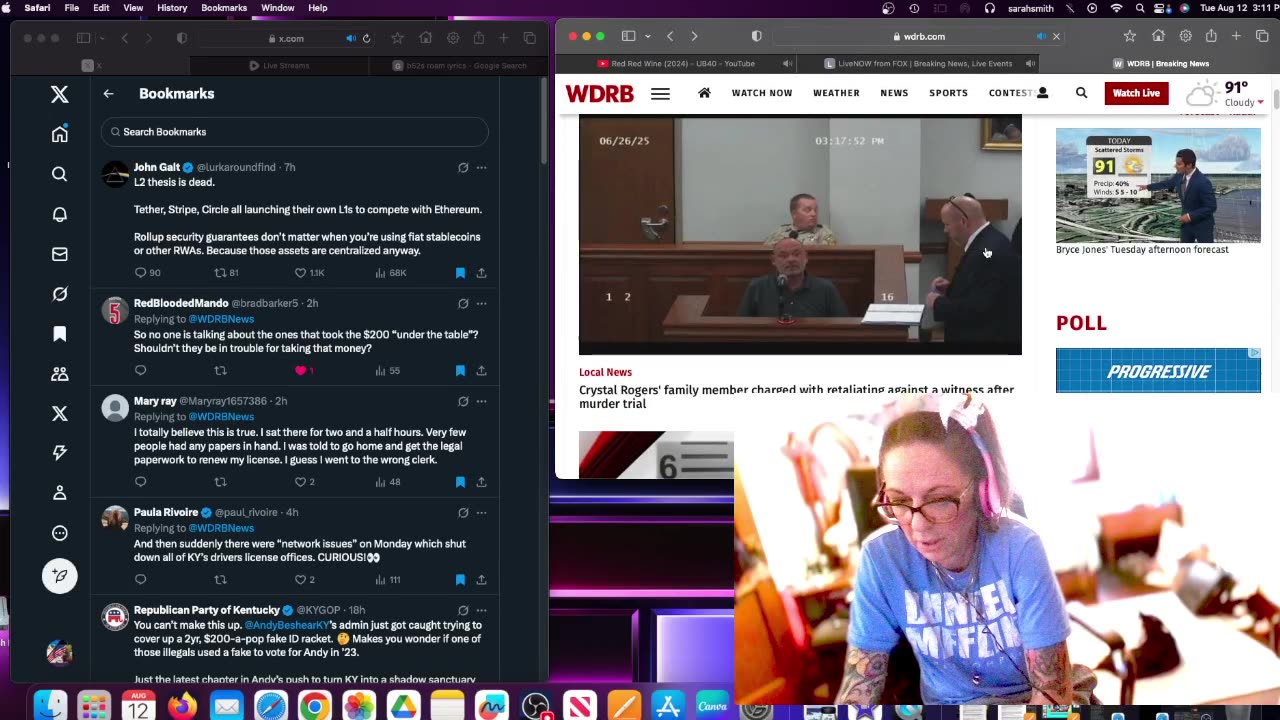Share Mary ray's post
The height and width of the screenshot is (720, 1280).
481,482
